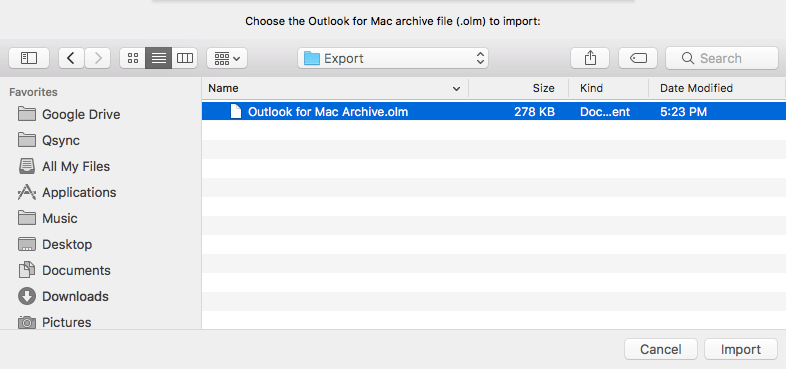
Task: Switch to icon grid view
Action: pos(133,58)
